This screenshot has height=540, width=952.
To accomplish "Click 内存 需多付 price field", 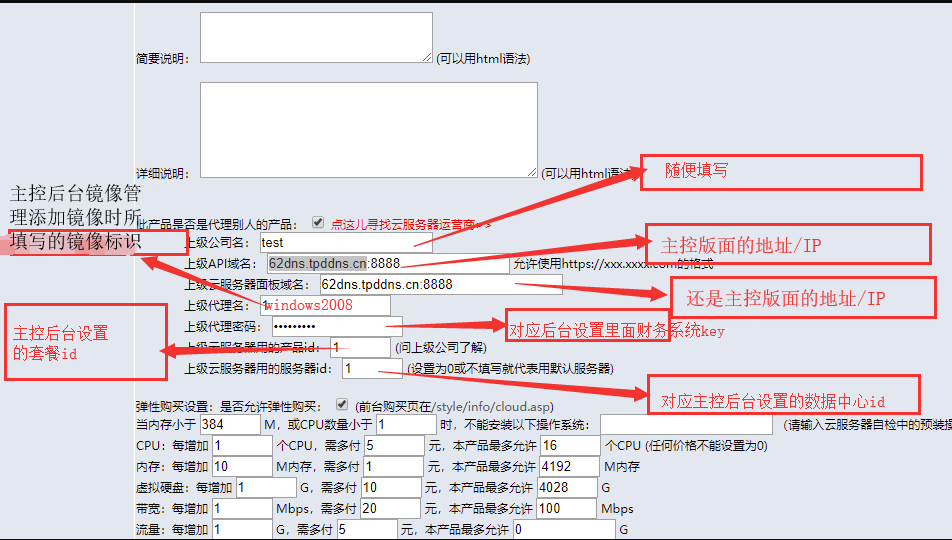I will click(x=393, y=467).
